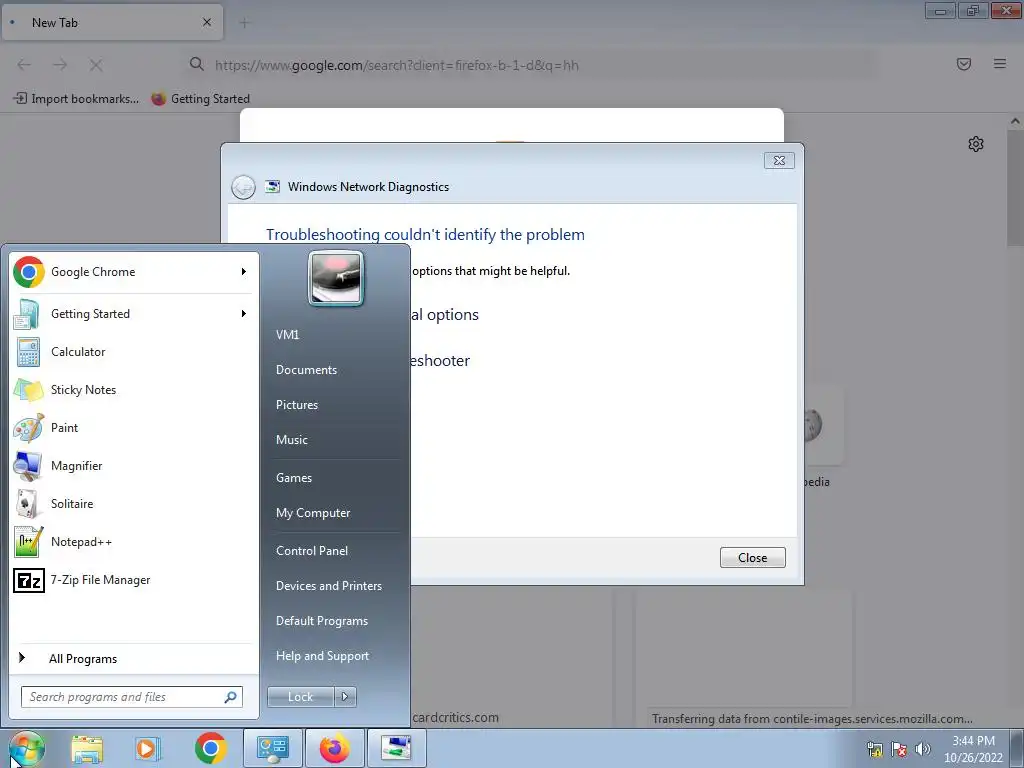The image size is (1024, 768).
Task: Open Documents from Start menu
Action: (x=306, y=370)
